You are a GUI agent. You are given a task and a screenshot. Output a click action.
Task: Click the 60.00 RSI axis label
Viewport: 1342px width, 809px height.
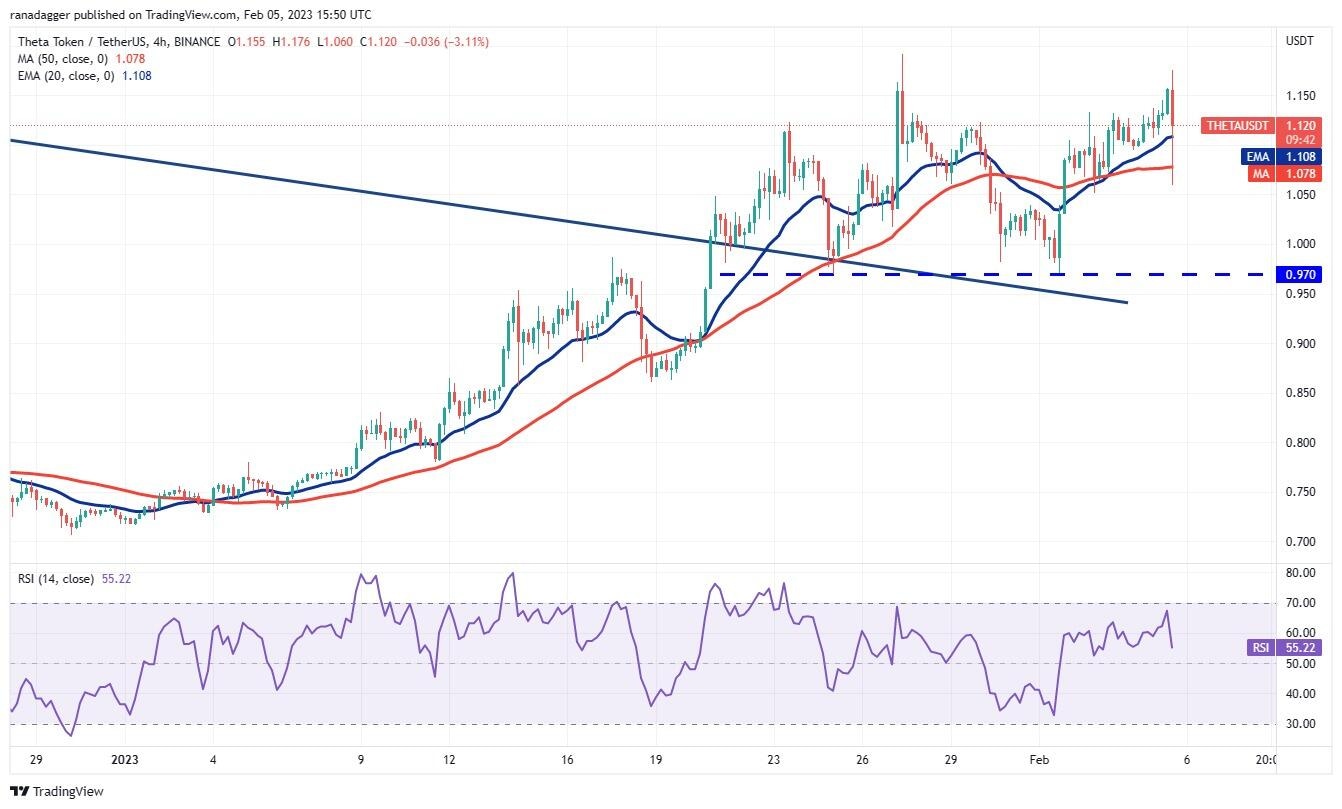tap(1299, 633)
